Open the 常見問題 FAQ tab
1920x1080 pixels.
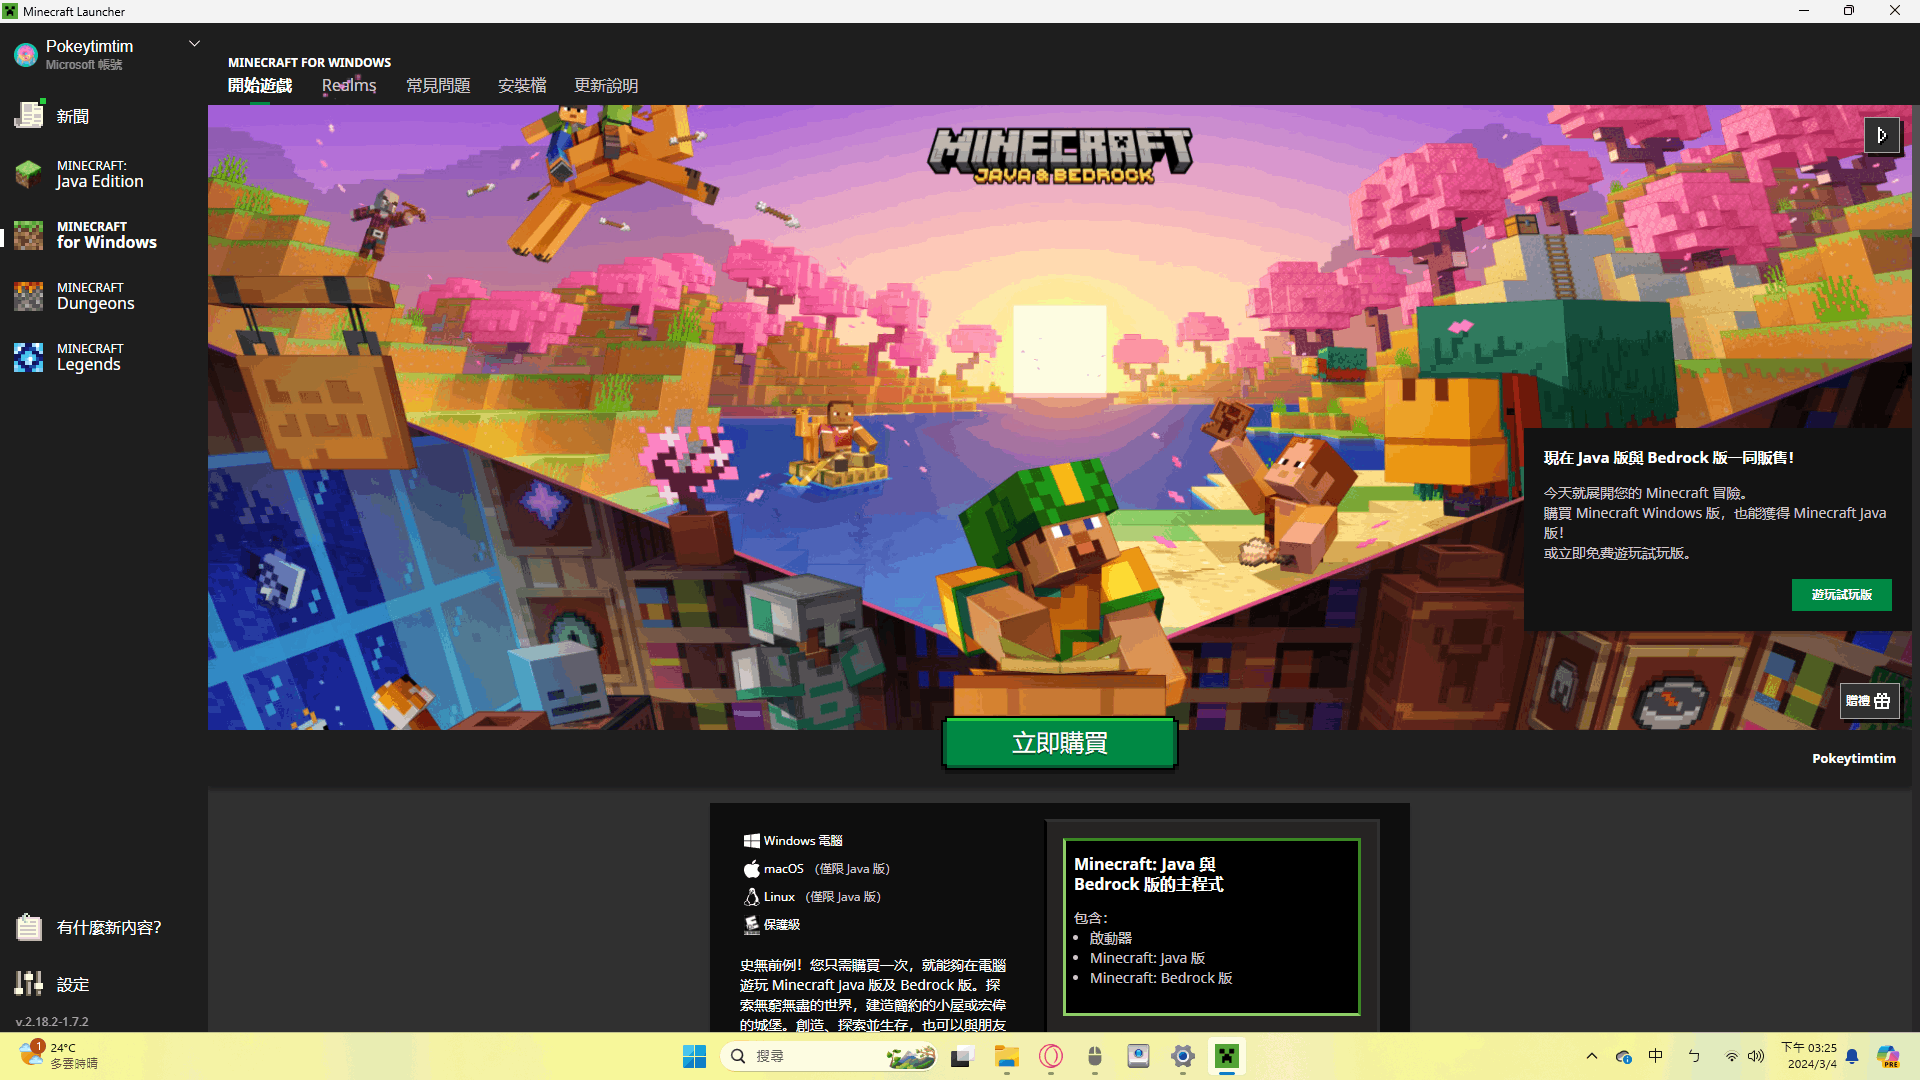(x=438, y=86)
